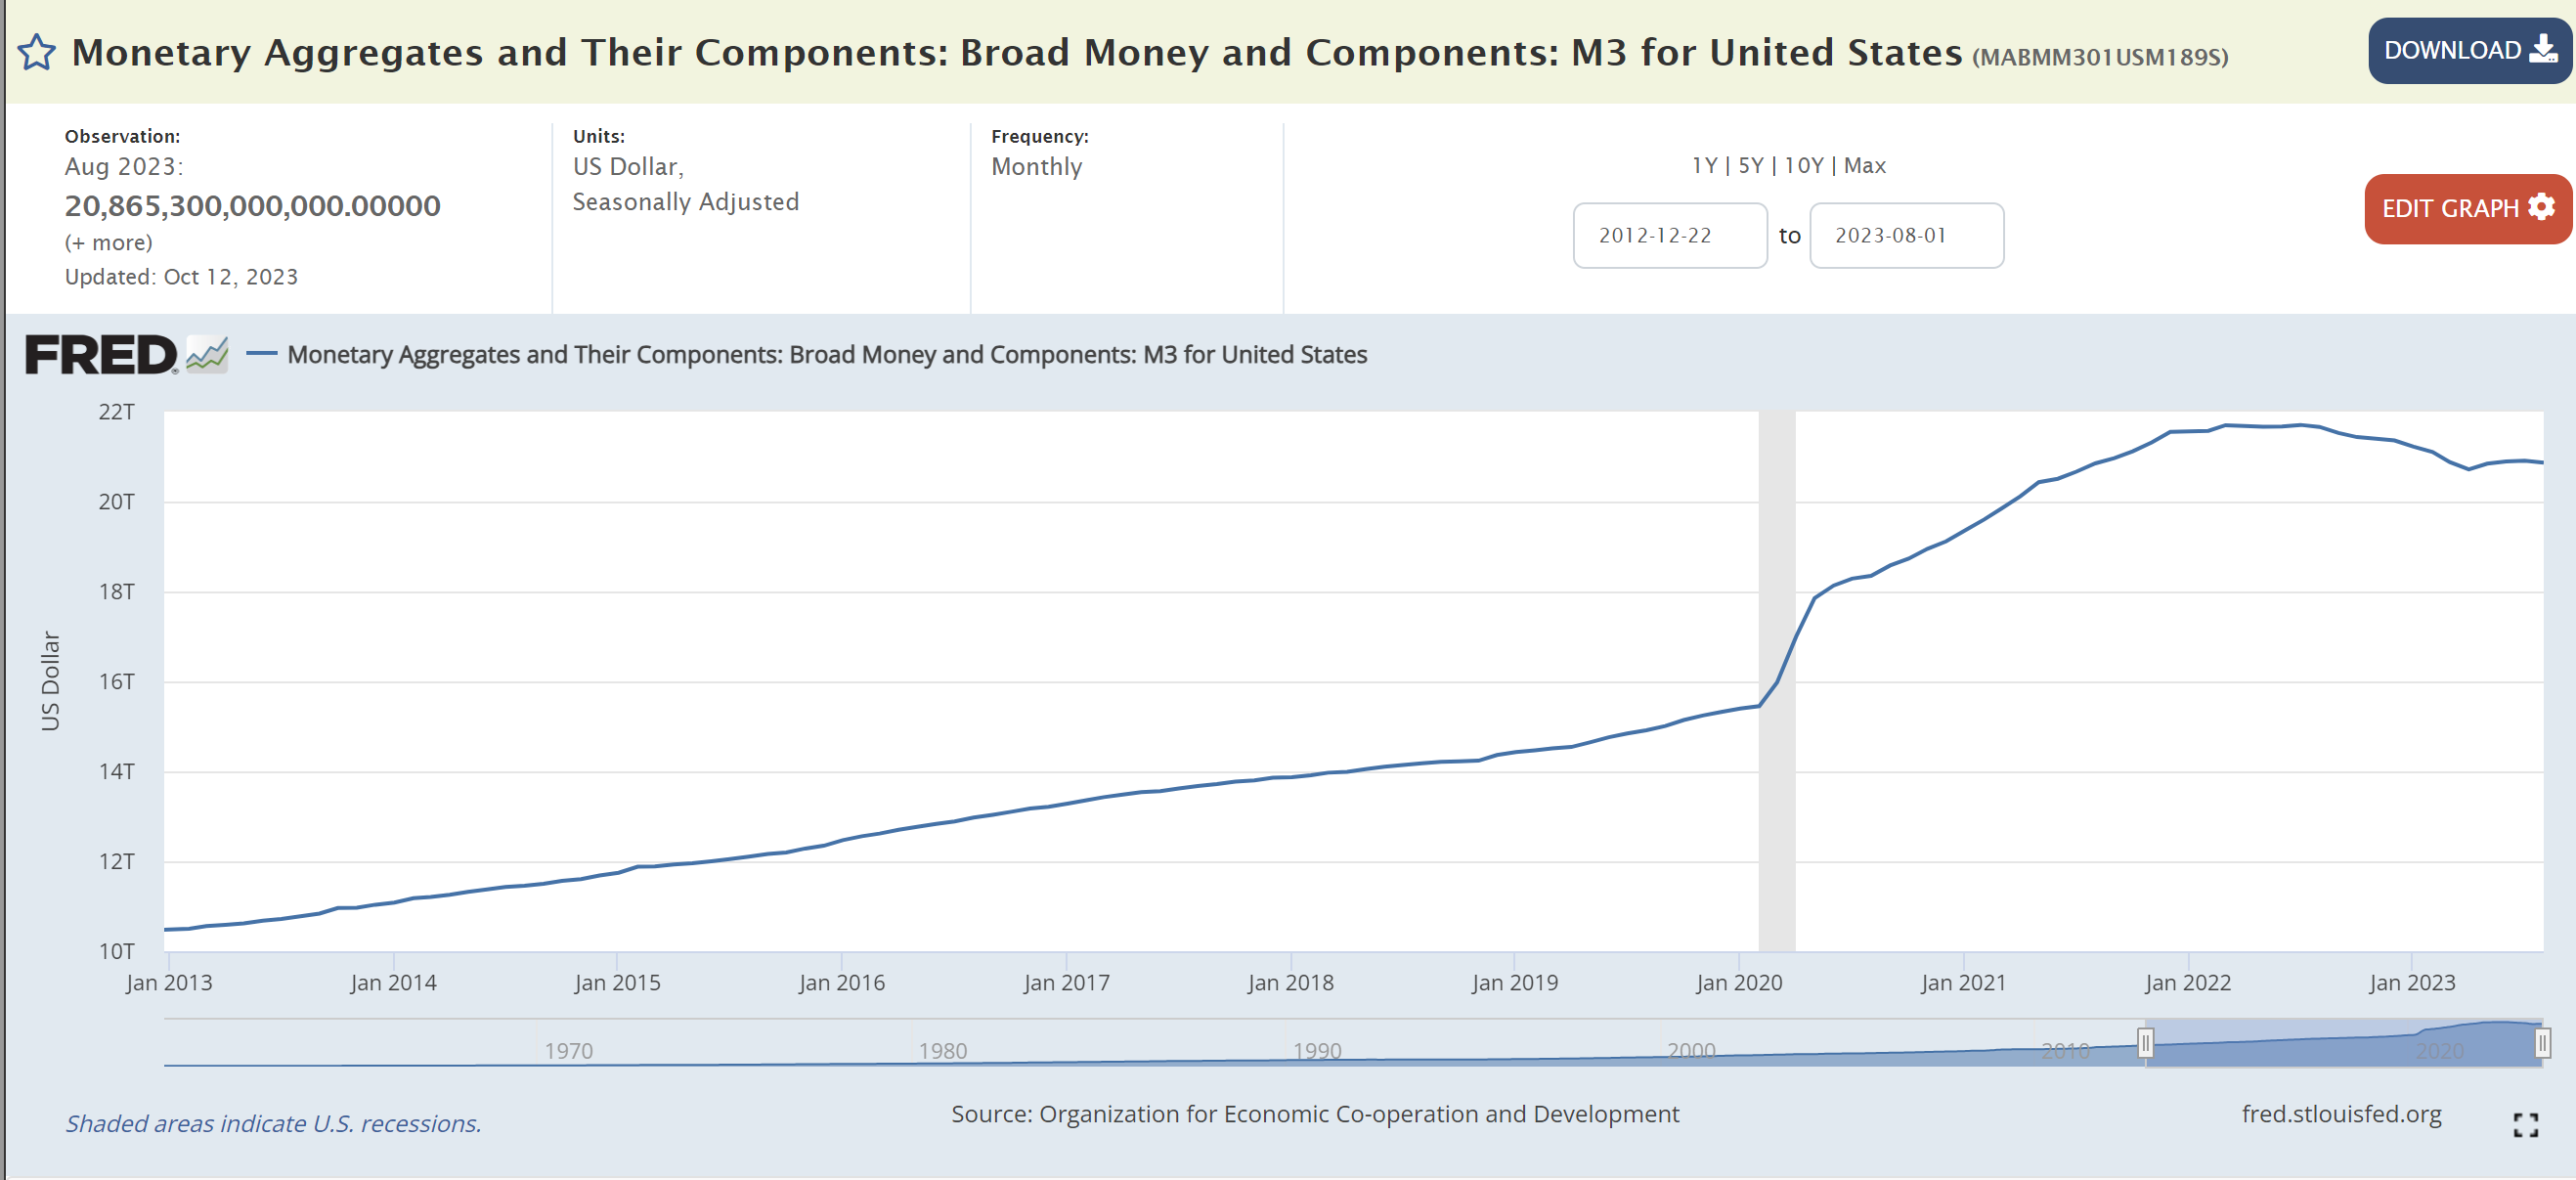Click the green chart icon beside FRED
Viewport: 2576px width, 1180px height.
click(207, 354)
